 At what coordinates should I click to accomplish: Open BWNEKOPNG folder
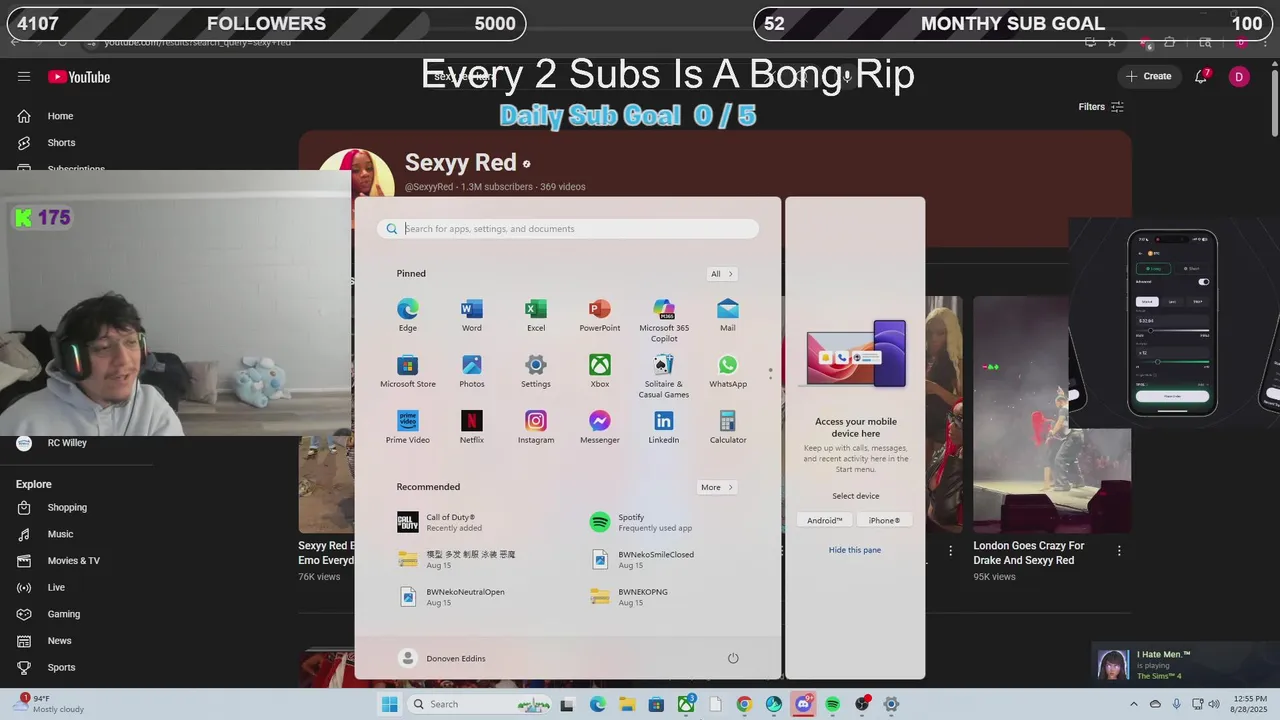[628, 596]
